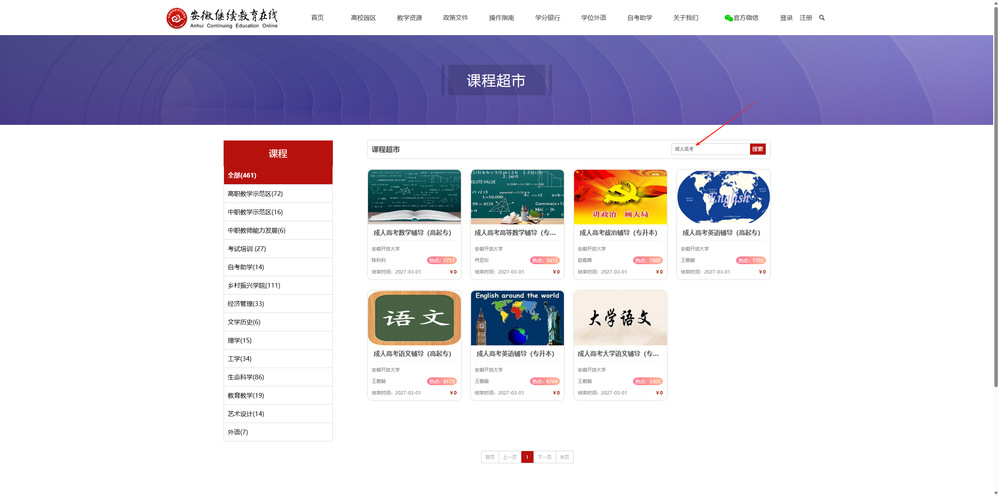Click the Anhui Continuing Education Online logo

(x=222, y=18)
